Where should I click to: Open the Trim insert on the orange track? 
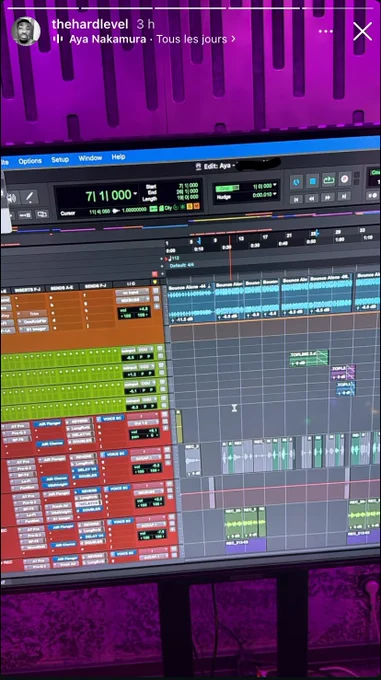click(x=33, y=314)
